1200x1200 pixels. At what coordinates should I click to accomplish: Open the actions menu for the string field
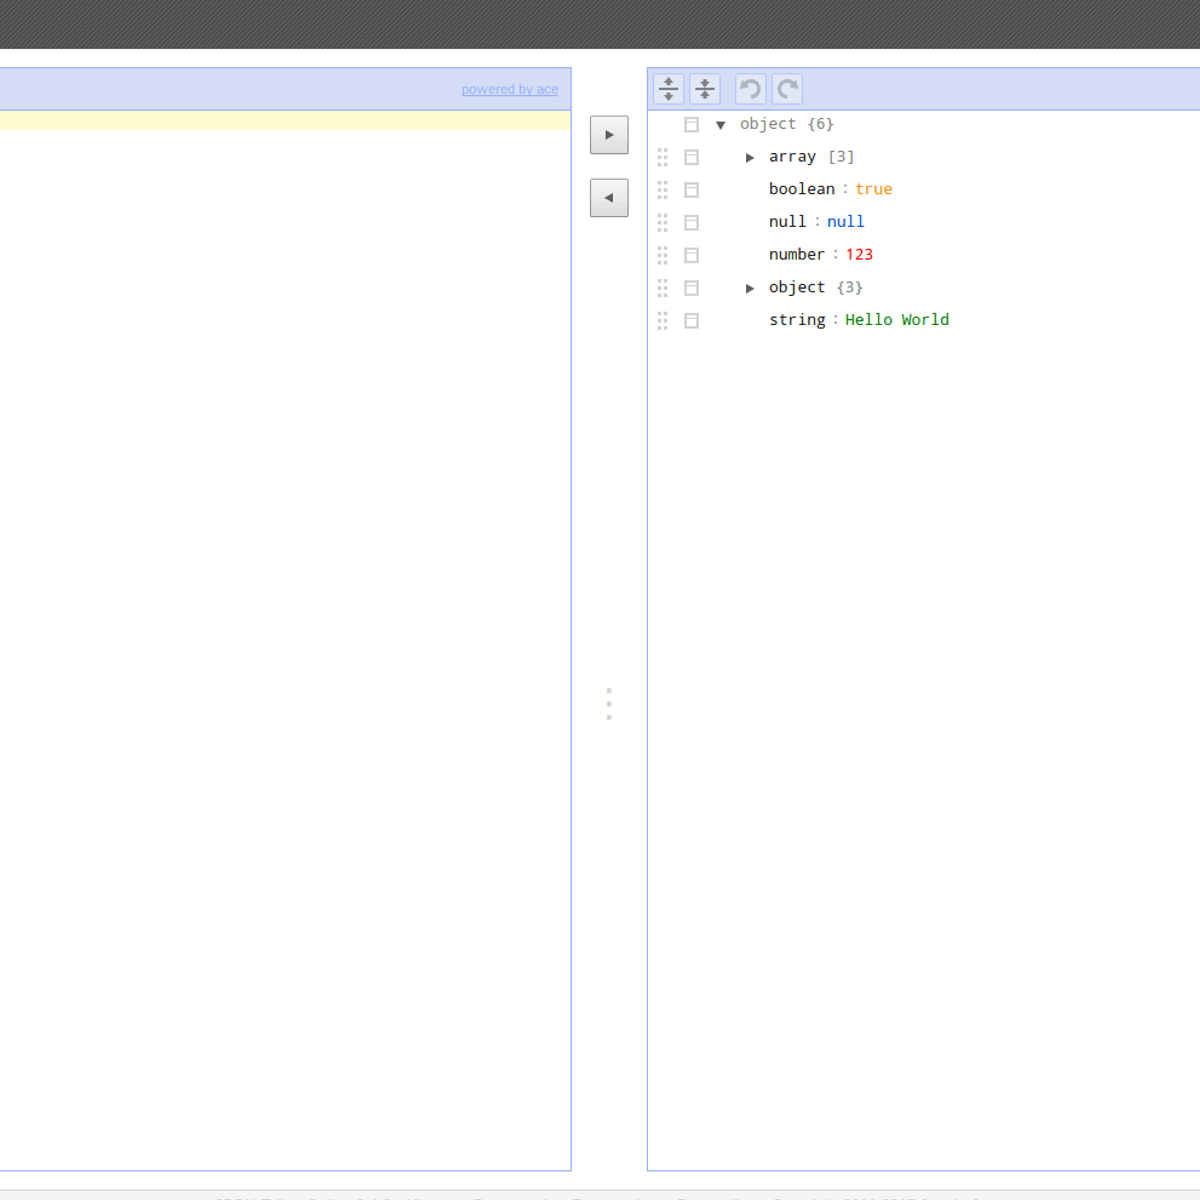point(691,320)
